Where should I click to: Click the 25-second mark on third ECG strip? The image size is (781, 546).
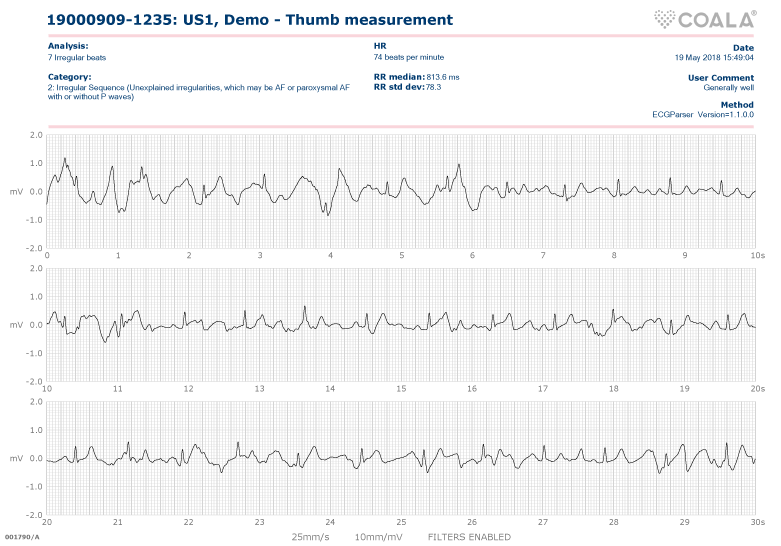[x=401, y=522]
